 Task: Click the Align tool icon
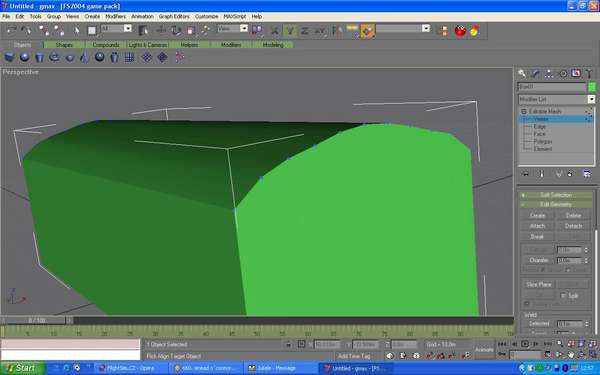pos(352,30)
